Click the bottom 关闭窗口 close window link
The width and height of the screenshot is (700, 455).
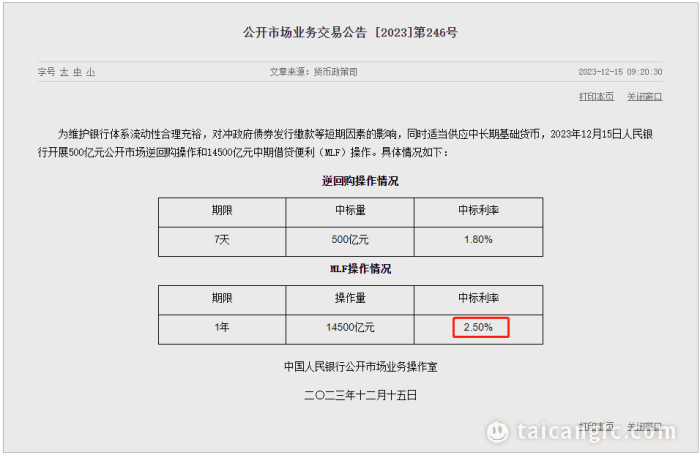645,426
